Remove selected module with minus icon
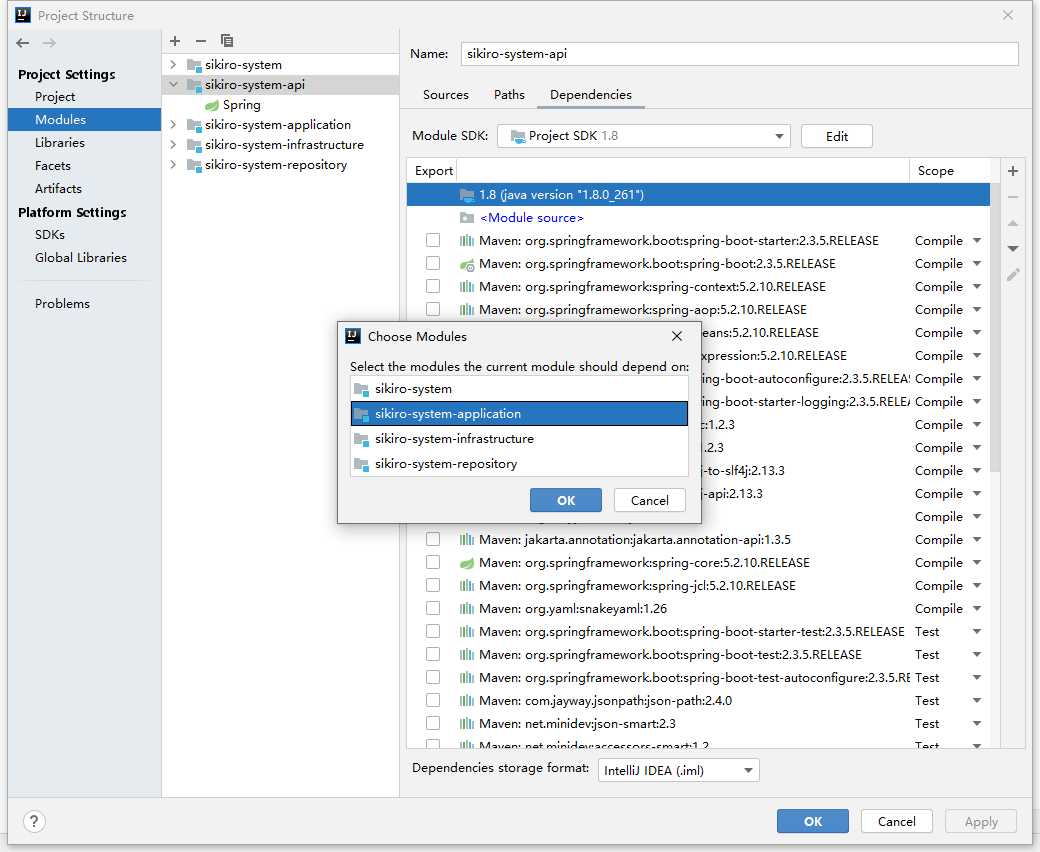 (200, 41)
